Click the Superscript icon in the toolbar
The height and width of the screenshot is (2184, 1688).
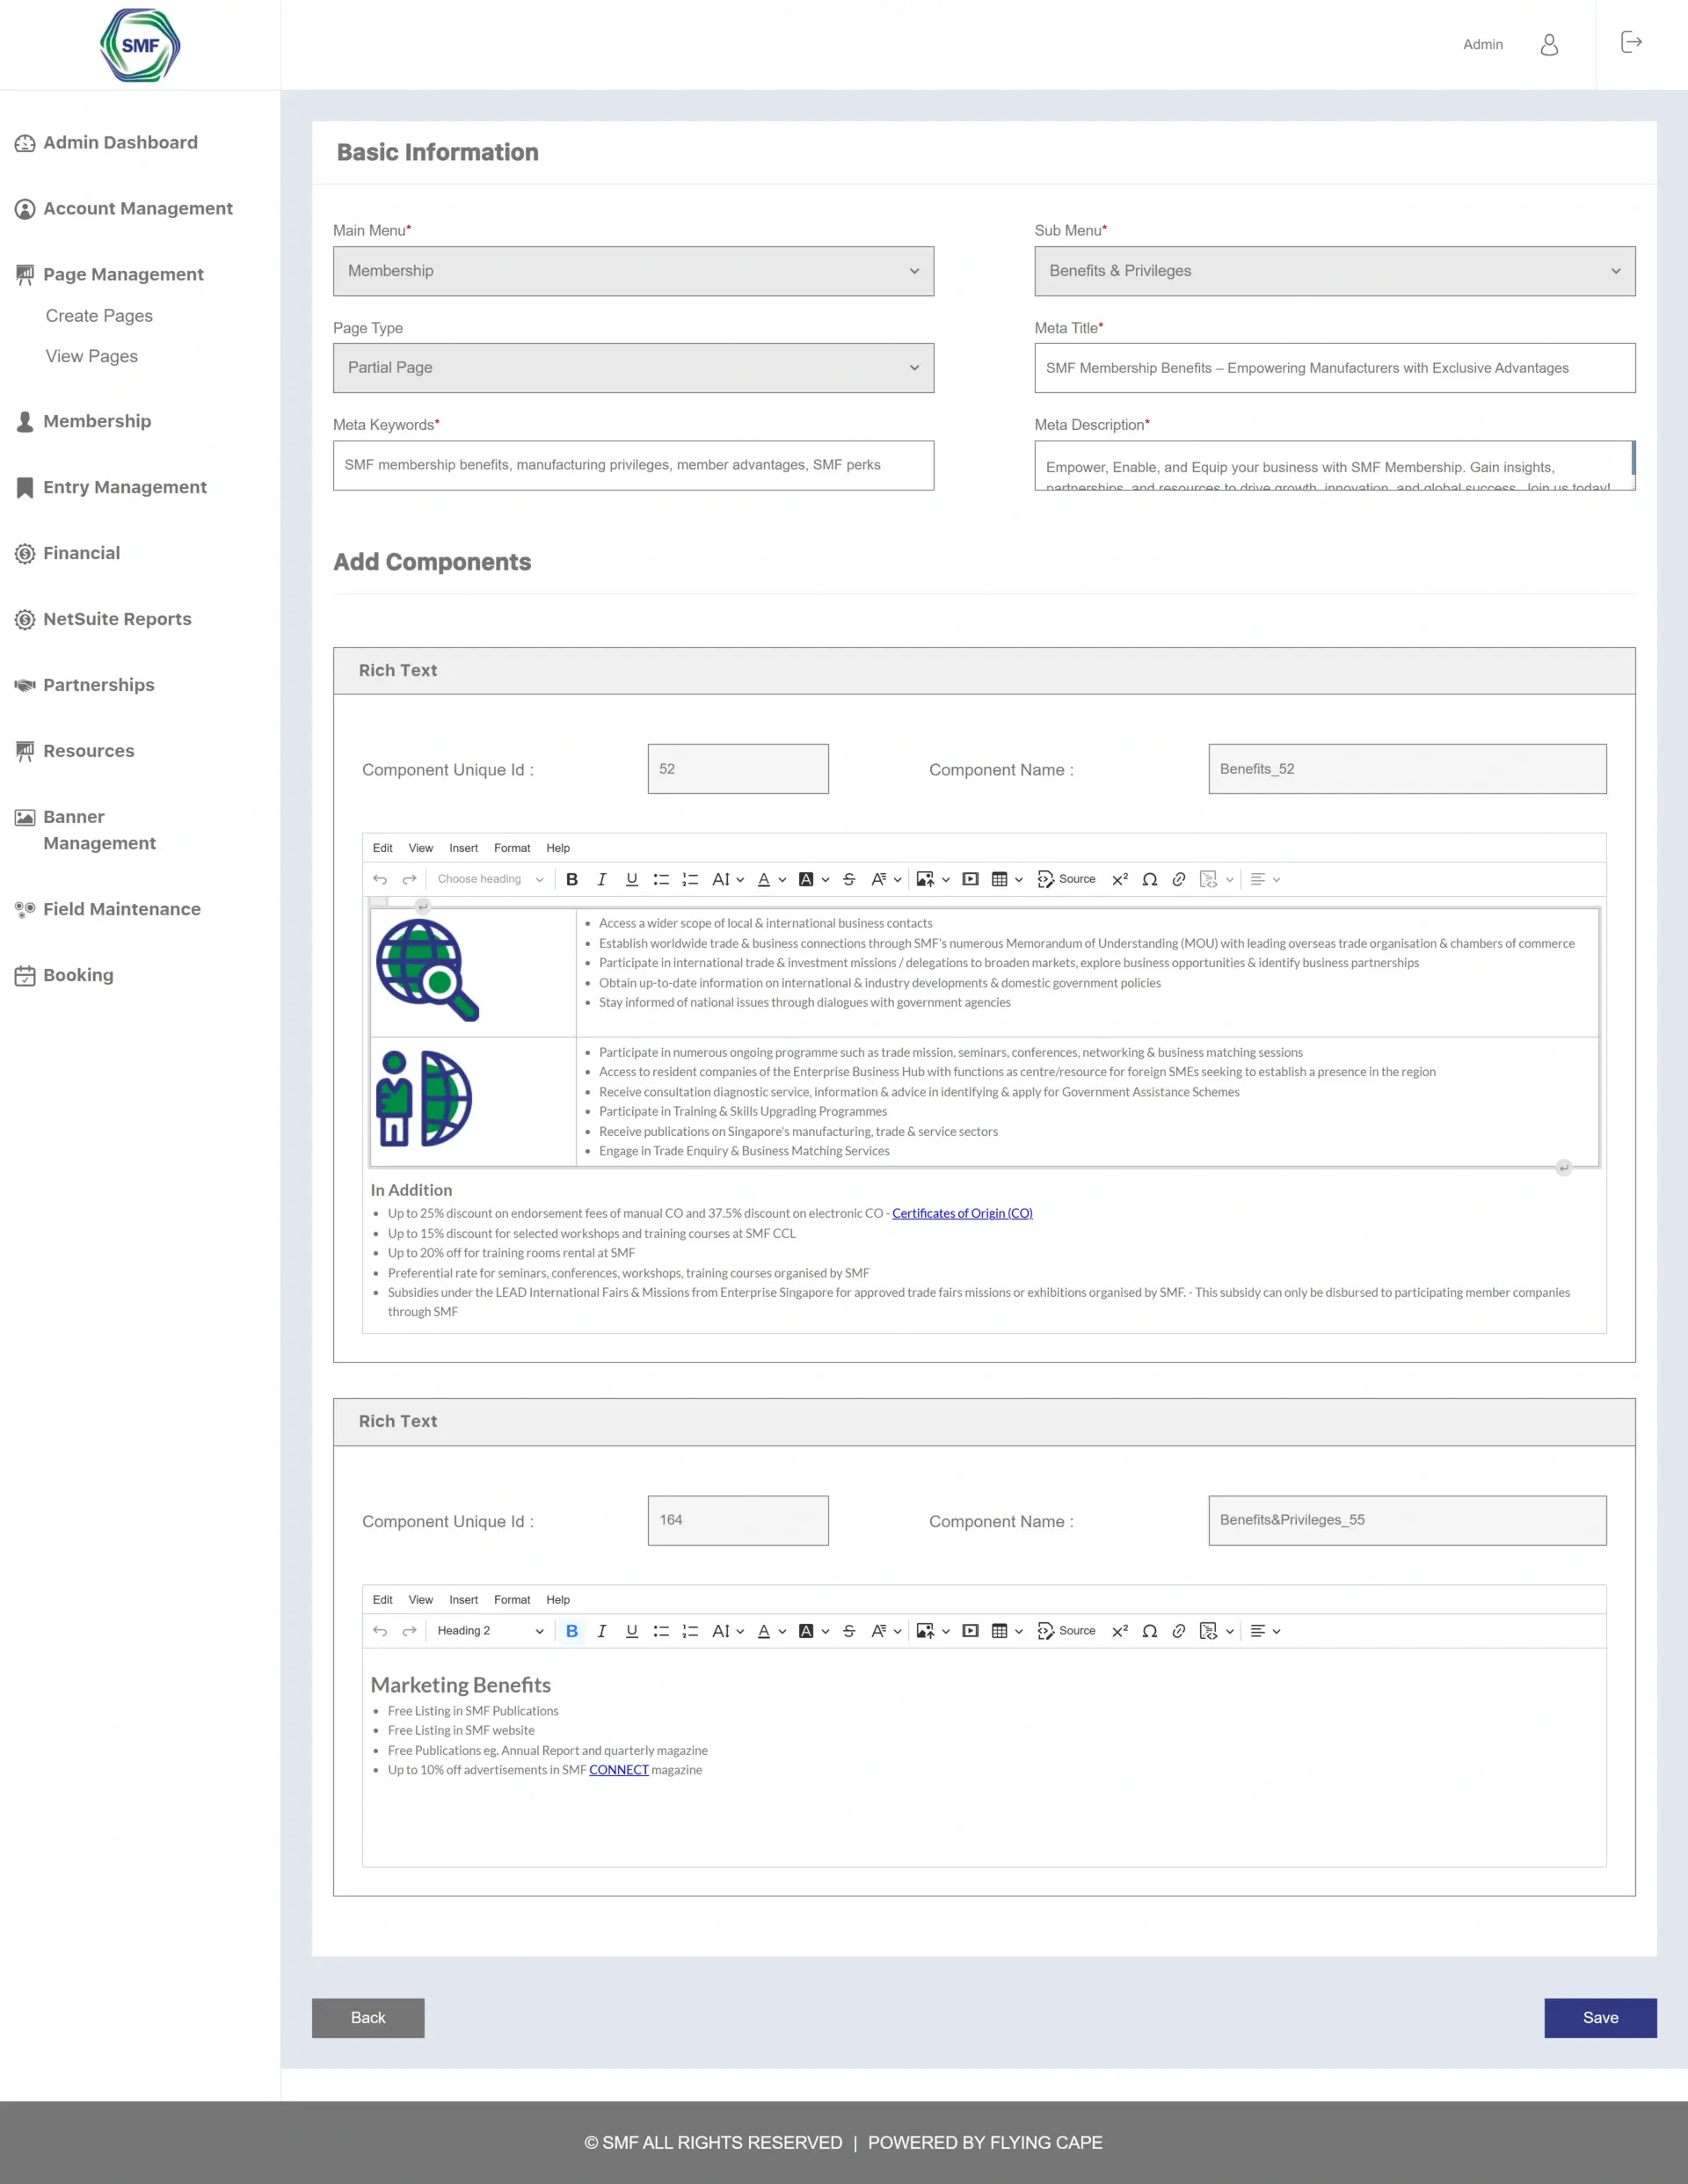coord(1120,879)
